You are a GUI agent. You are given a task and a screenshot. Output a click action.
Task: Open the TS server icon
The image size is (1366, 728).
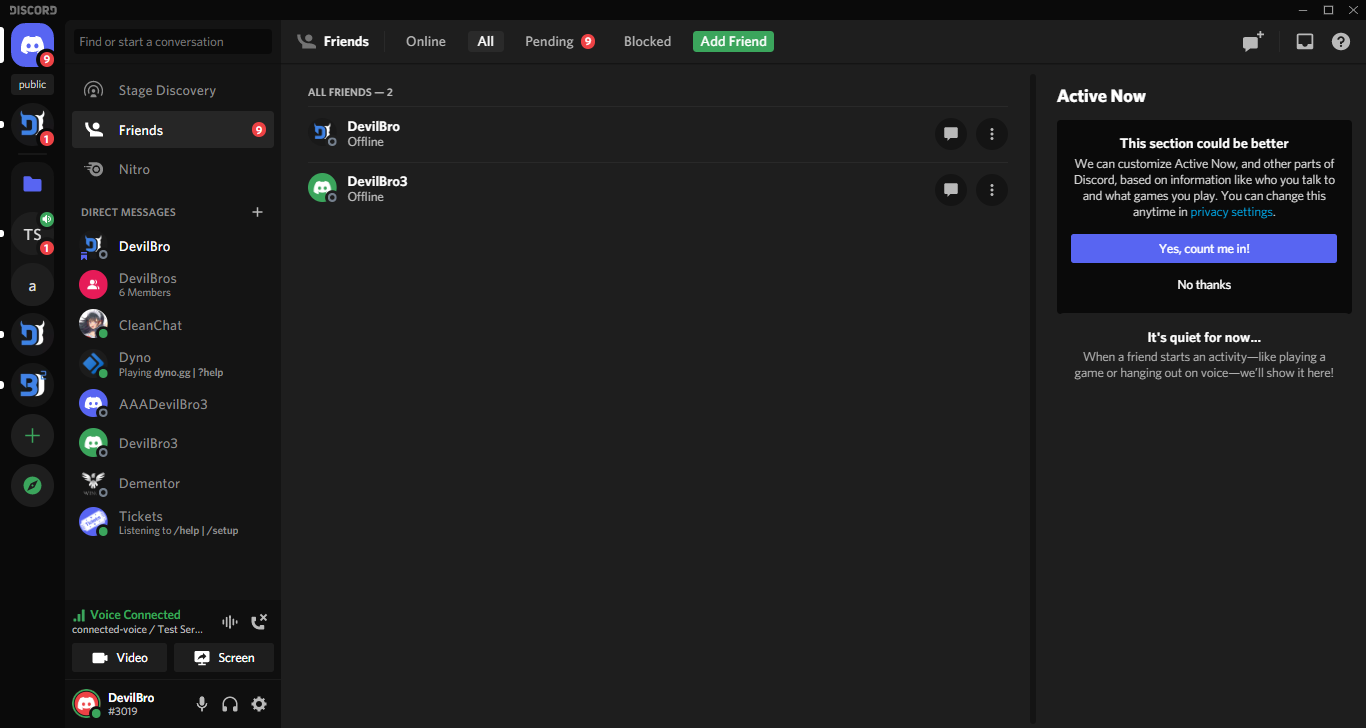click(x=32, y=234)
